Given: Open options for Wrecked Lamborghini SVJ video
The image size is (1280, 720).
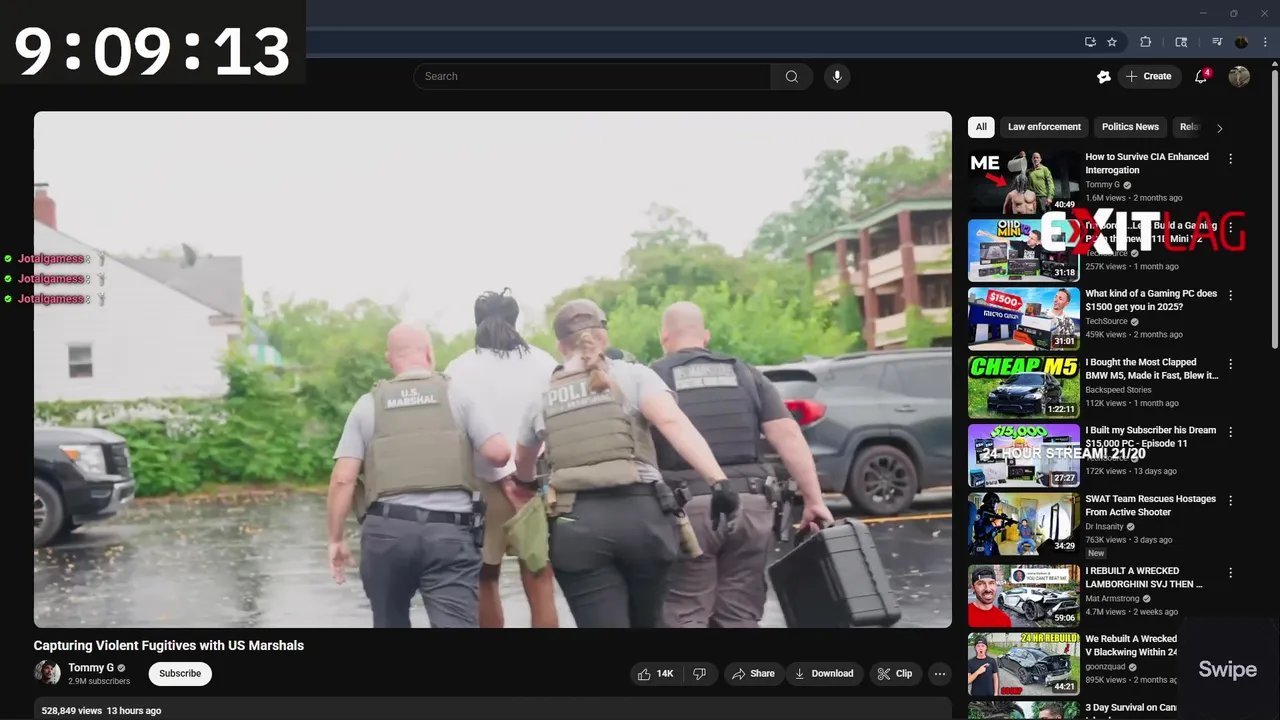Looking at the screenshot, I should (x=1231, y=573).
